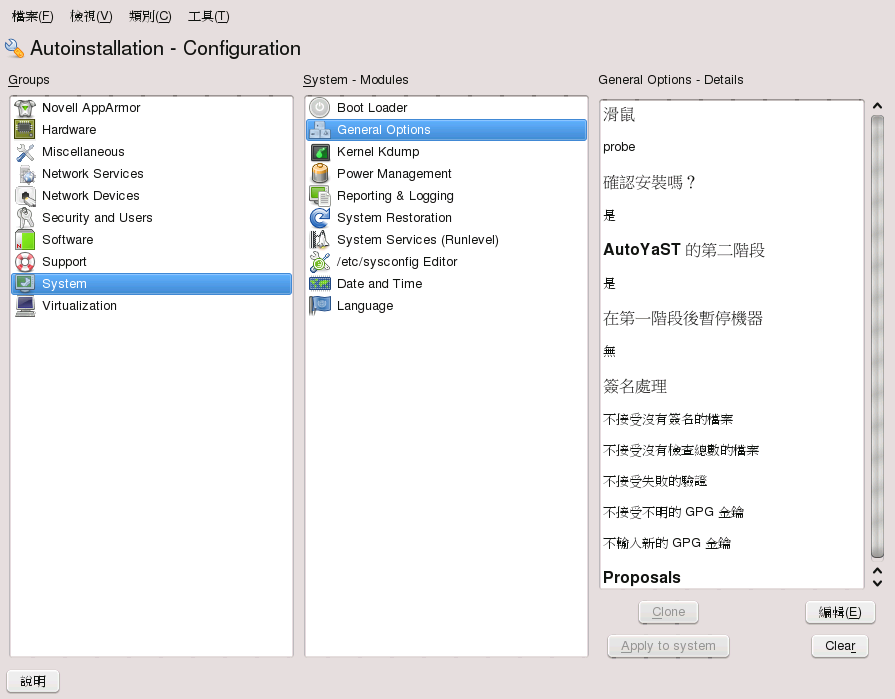Click the Apply to system button
Screen dimensions: 895x699
click(x=668, y=646)
